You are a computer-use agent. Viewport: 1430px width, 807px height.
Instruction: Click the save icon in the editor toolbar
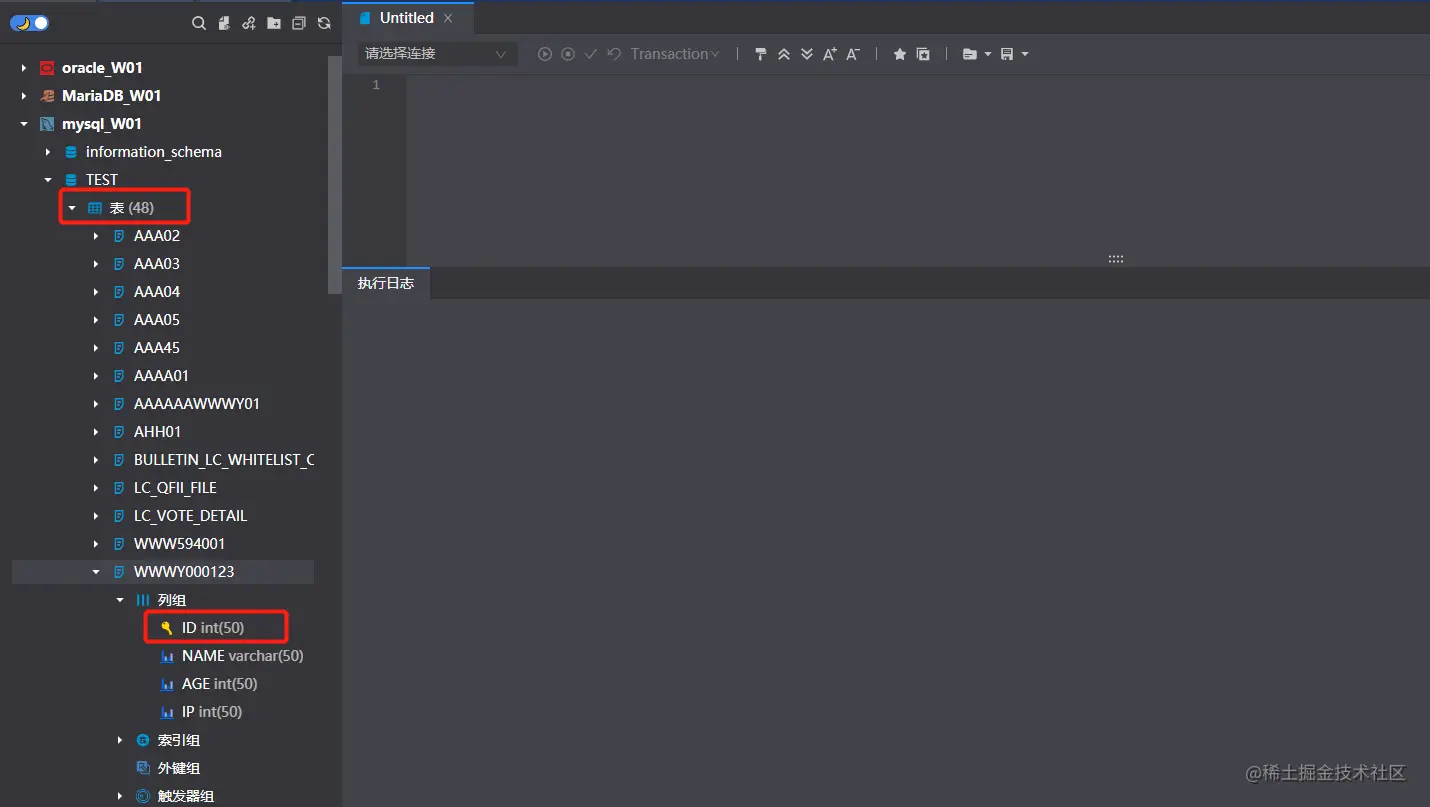1008,54
